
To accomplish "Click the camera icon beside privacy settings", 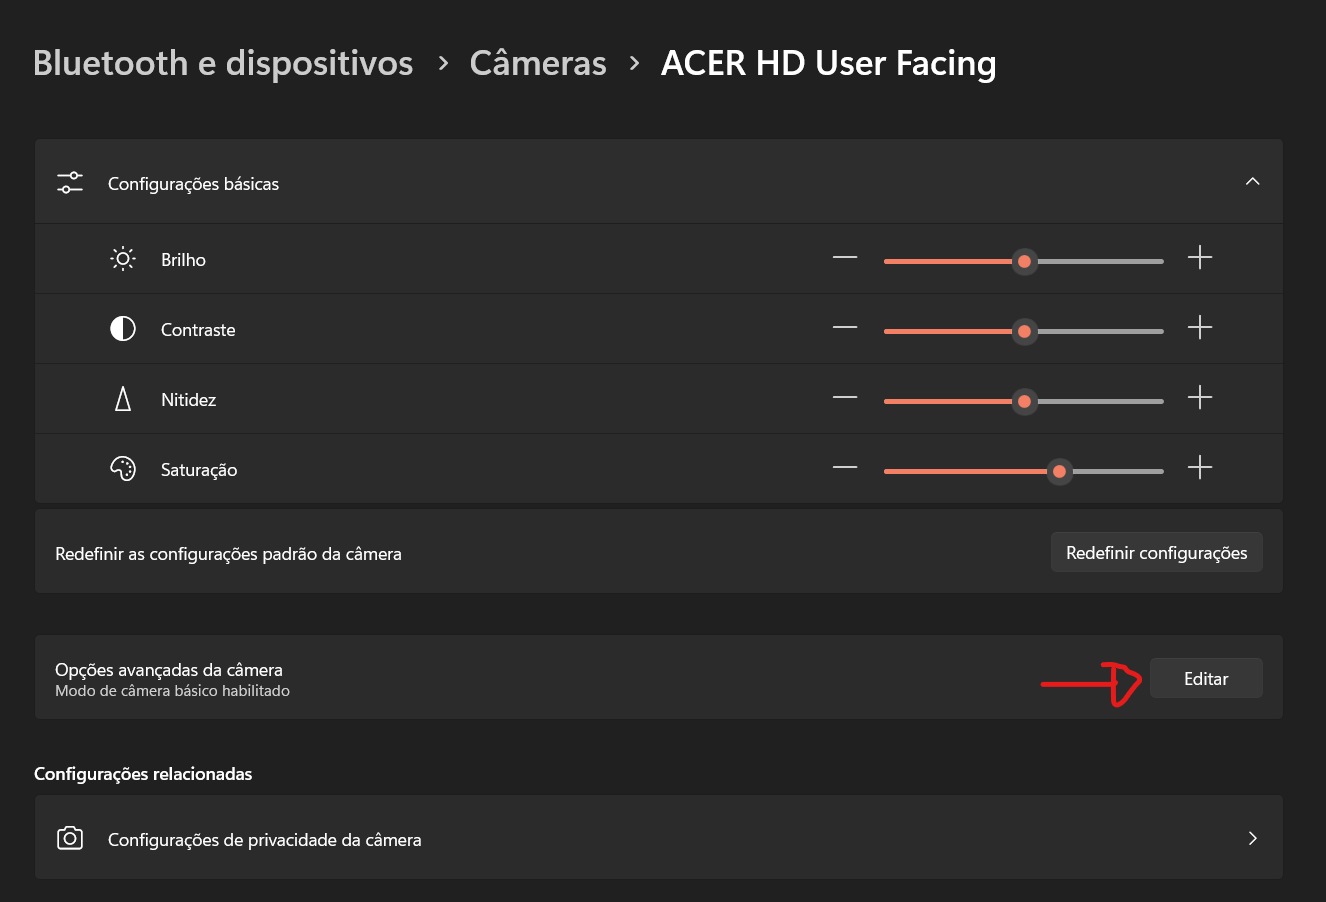I will click(70, 838).
